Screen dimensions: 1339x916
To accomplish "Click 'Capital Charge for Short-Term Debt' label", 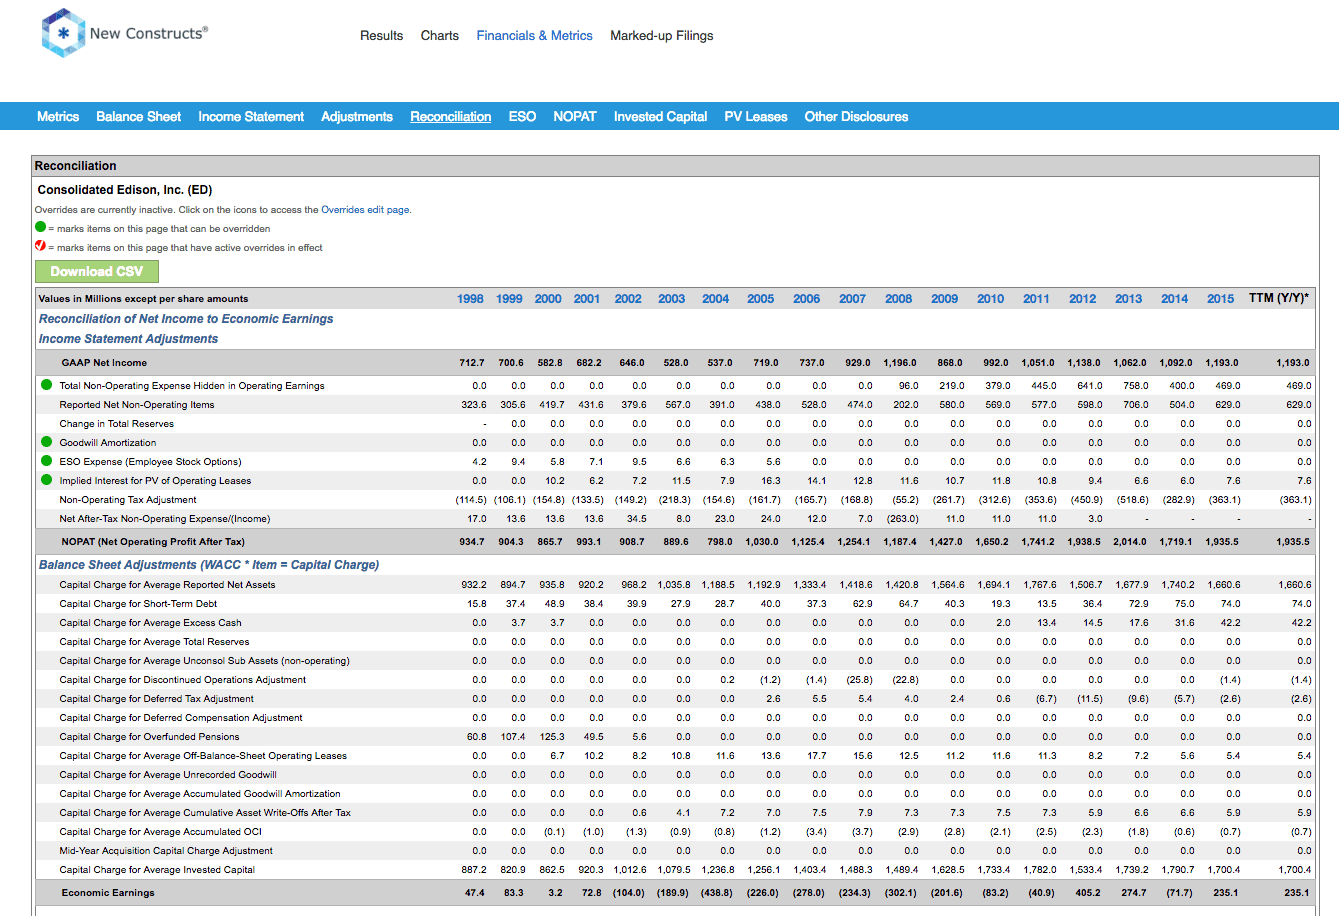I will tap(138, 603).
